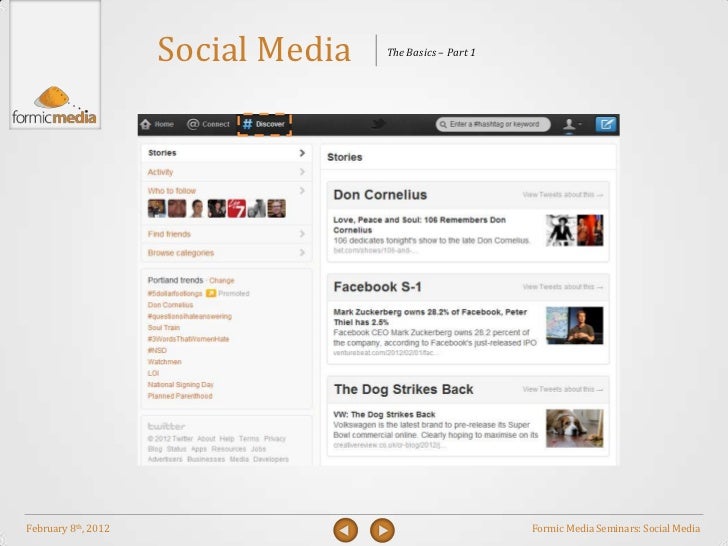Click the red 7 suggested account avatar
The image size is (728, 546).
click(237, 208)
